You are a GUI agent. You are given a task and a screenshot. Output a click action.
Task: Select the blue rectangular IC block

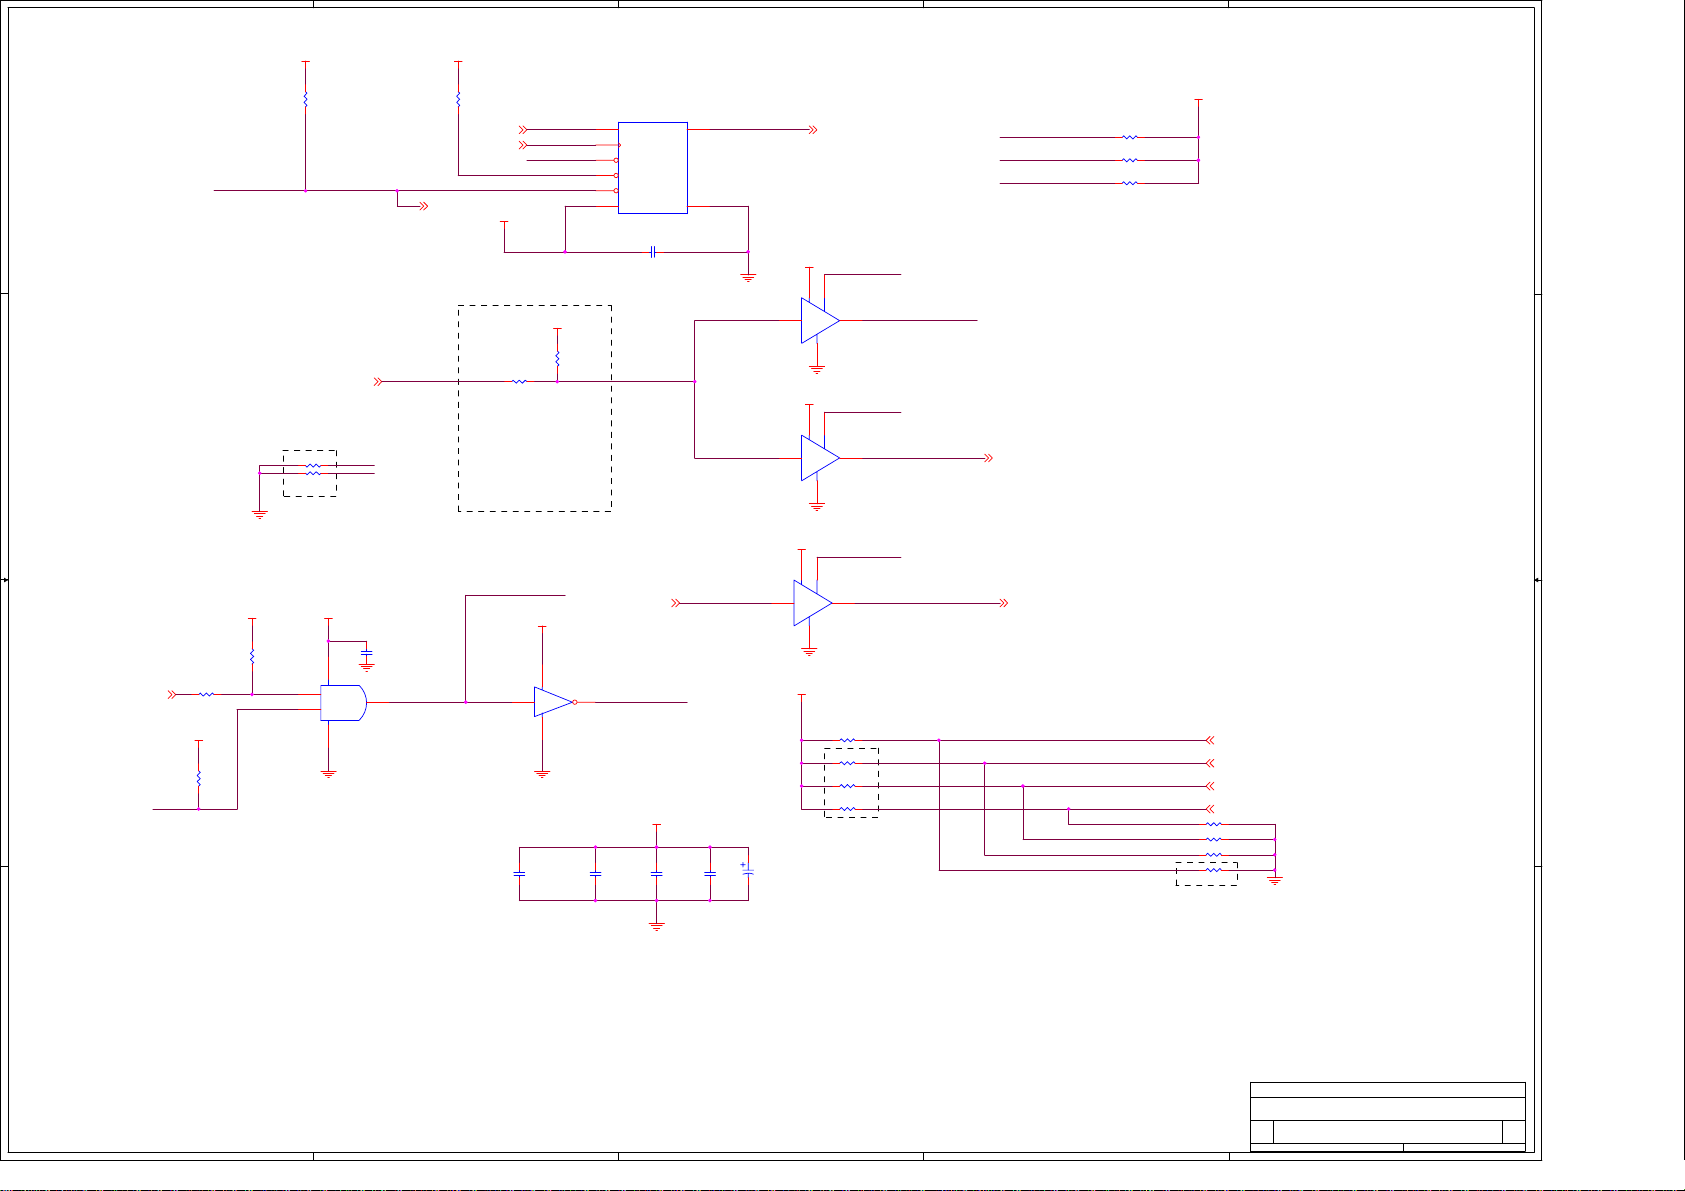653,168
